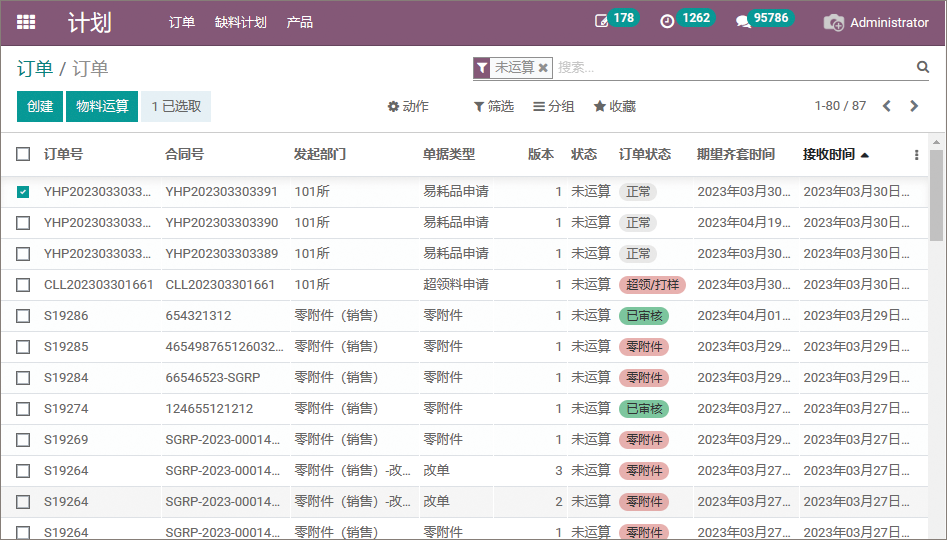Open the edit notifications icon showing 178

click(602, 21)
